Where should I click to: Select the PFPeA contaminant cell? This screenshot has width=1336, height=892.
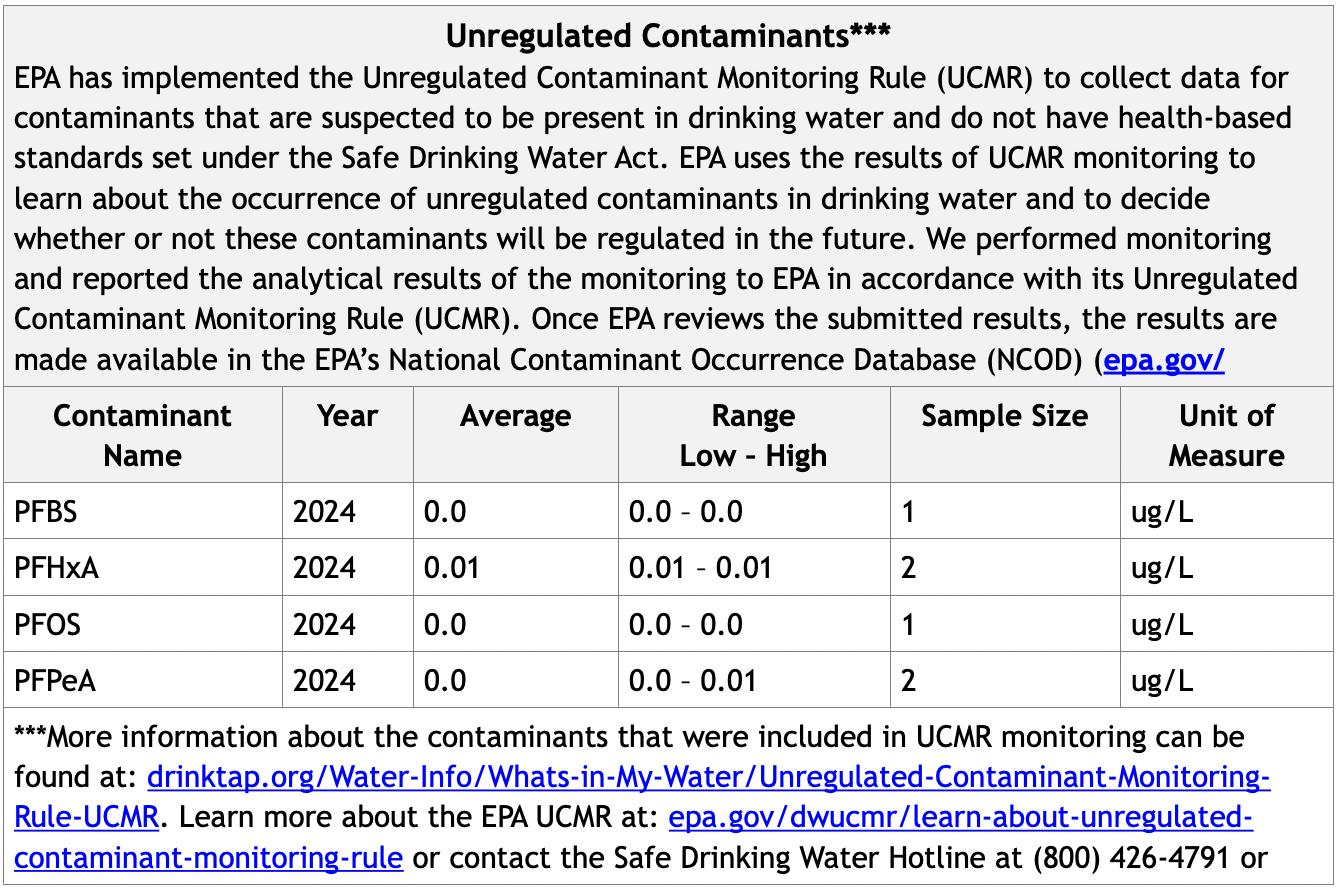[x=55, y=681]
